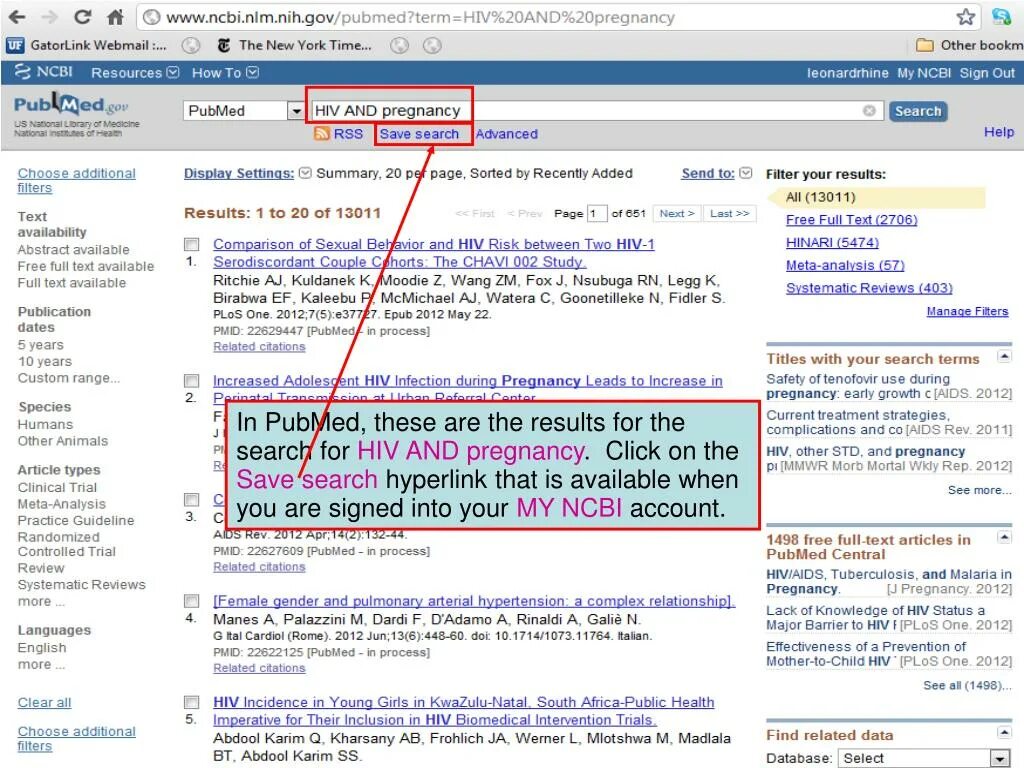Choose Custom range publication dates
The height and width of the screenshot is (768, 1024).
(x=69, y=378)
